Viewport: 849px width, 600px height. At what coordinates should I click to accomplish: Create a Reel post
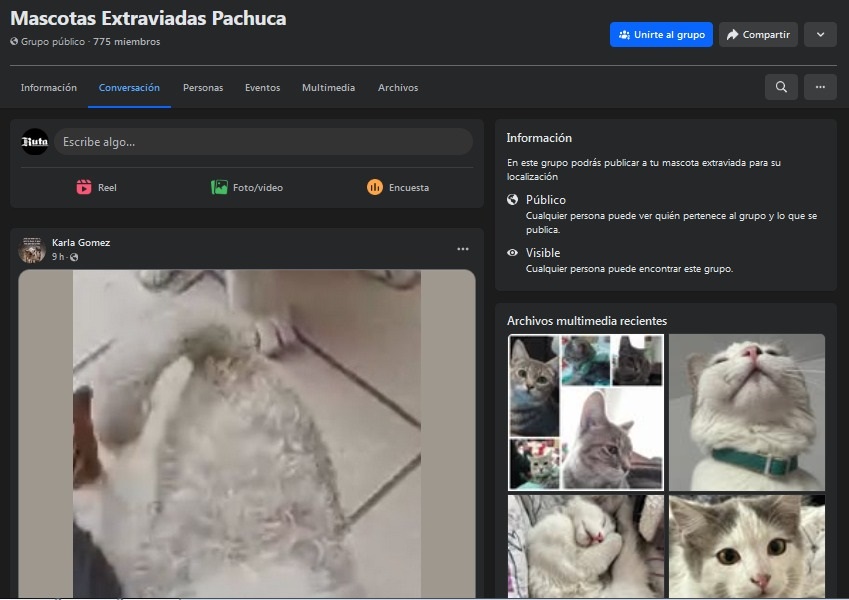(96, 187)
